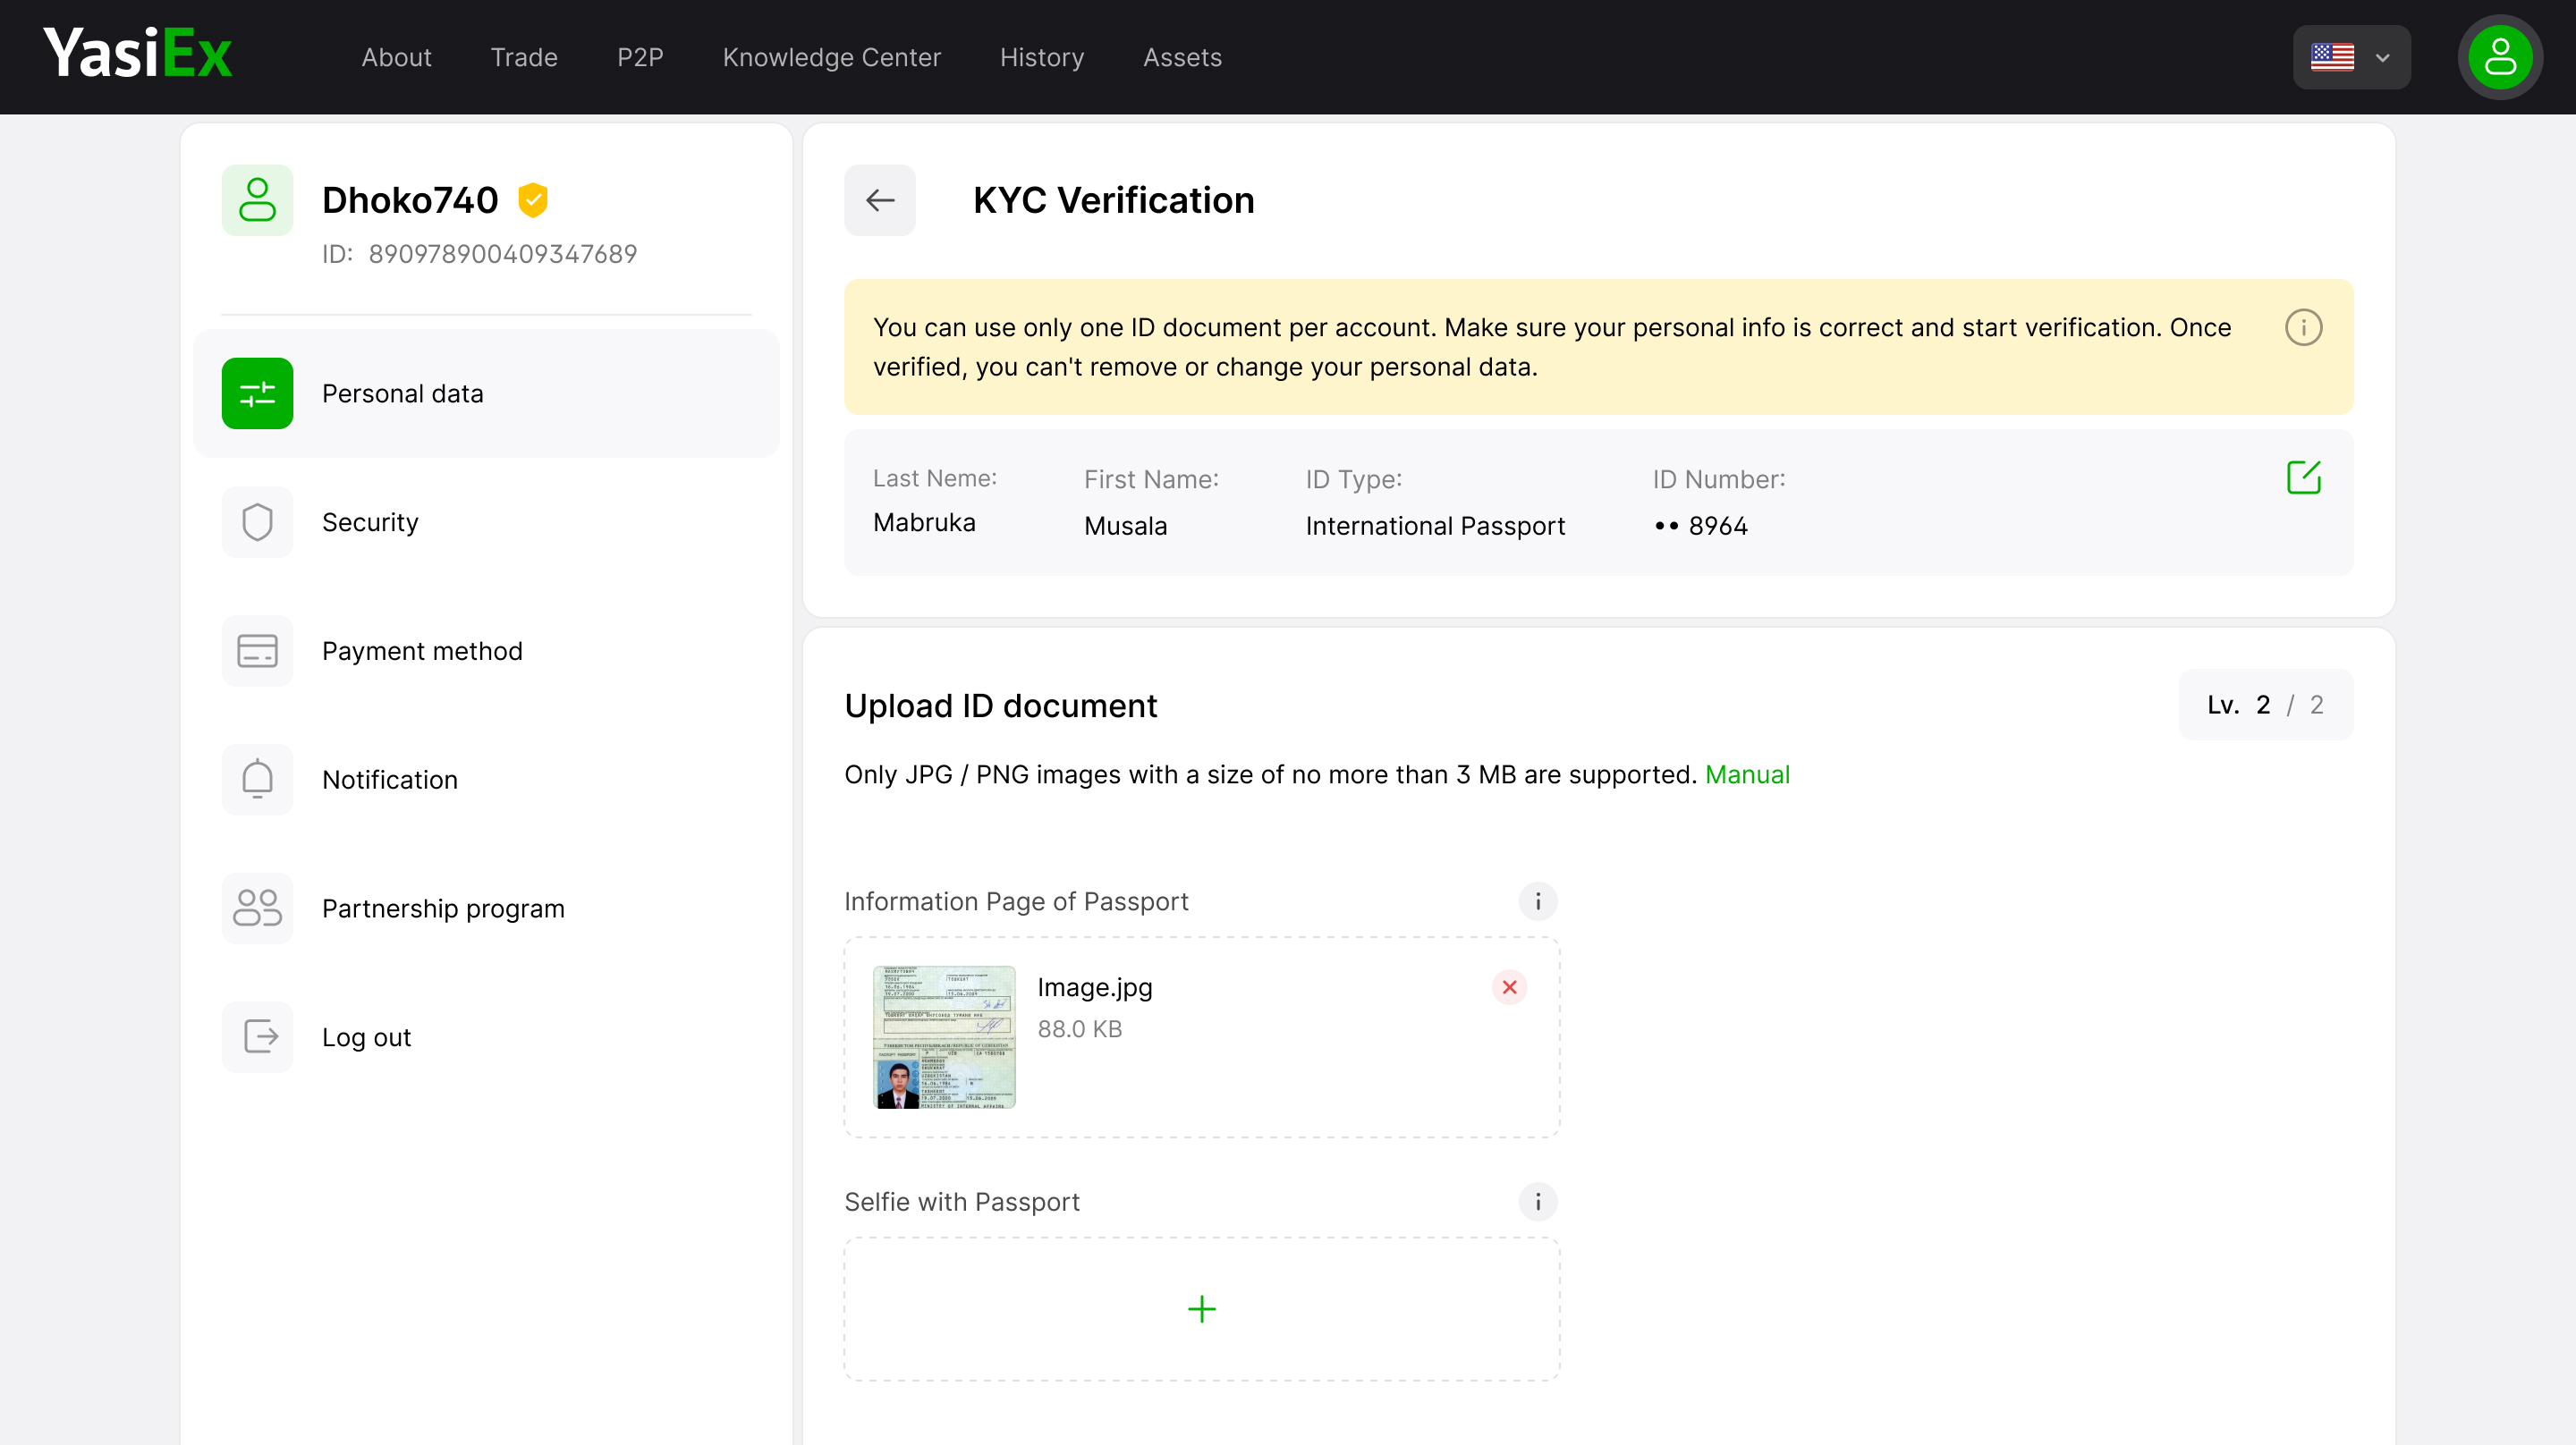Viewport: 2576px width, 1445px height.
Task: Expand the language flag dropdown
Action: [2350, 57]
